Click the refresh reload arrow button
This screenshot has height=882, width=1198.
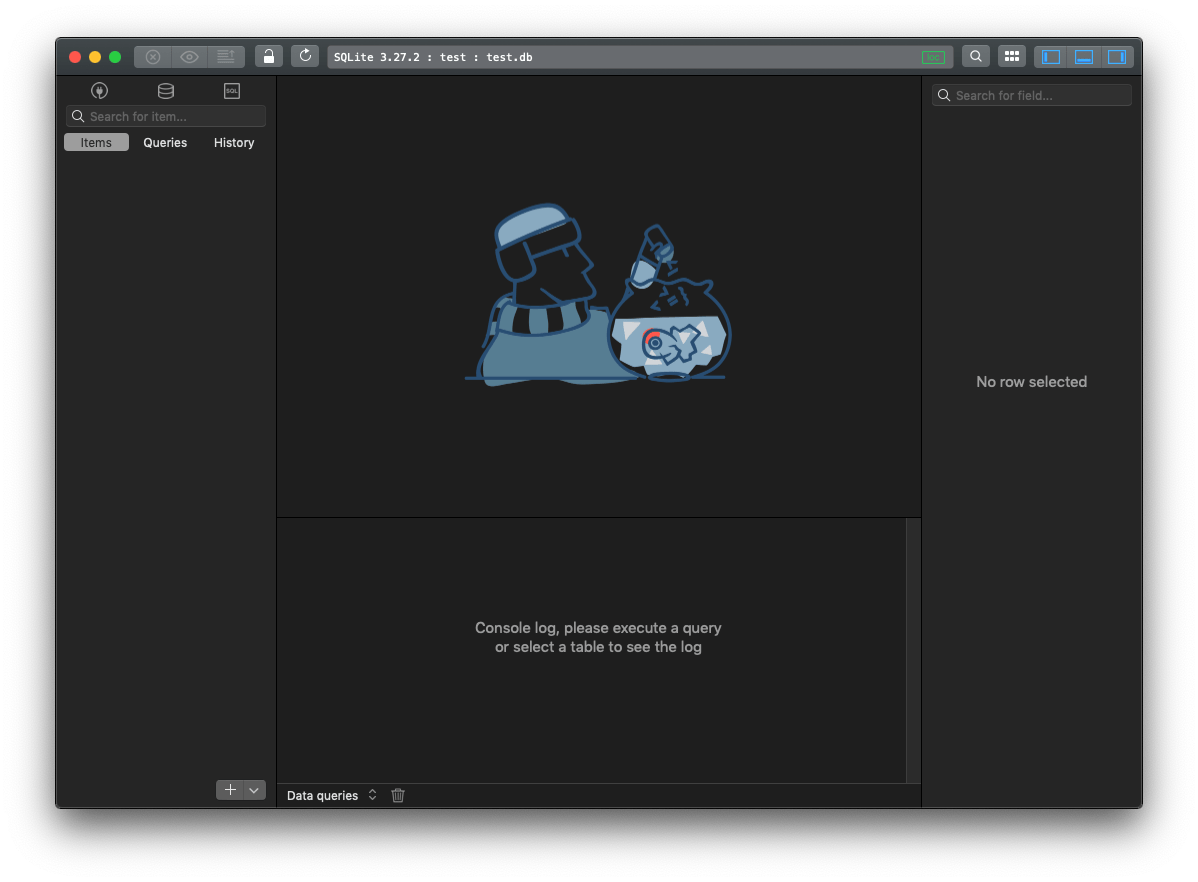click(x=305, y=57)
